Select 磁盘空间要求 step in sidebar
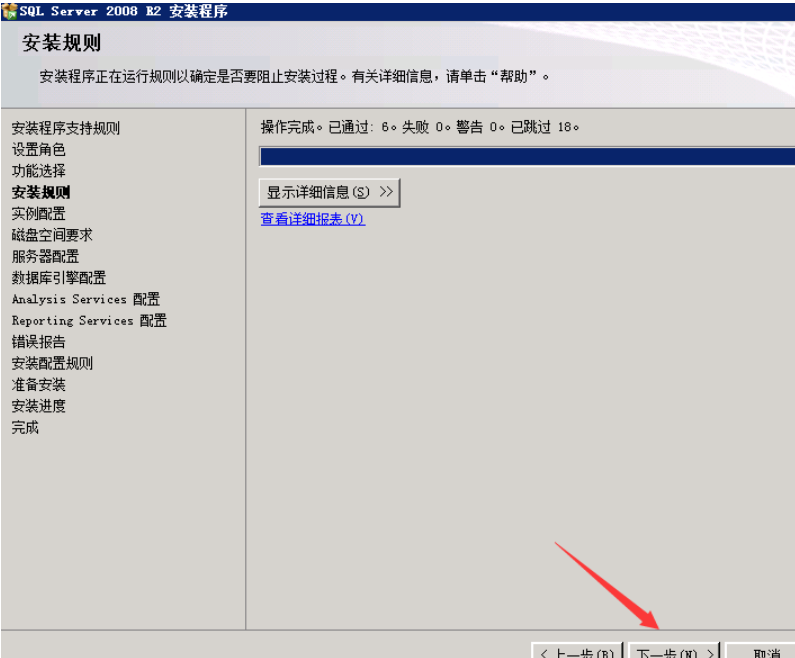This screenshot has width=795, height=658. [52, 235]
